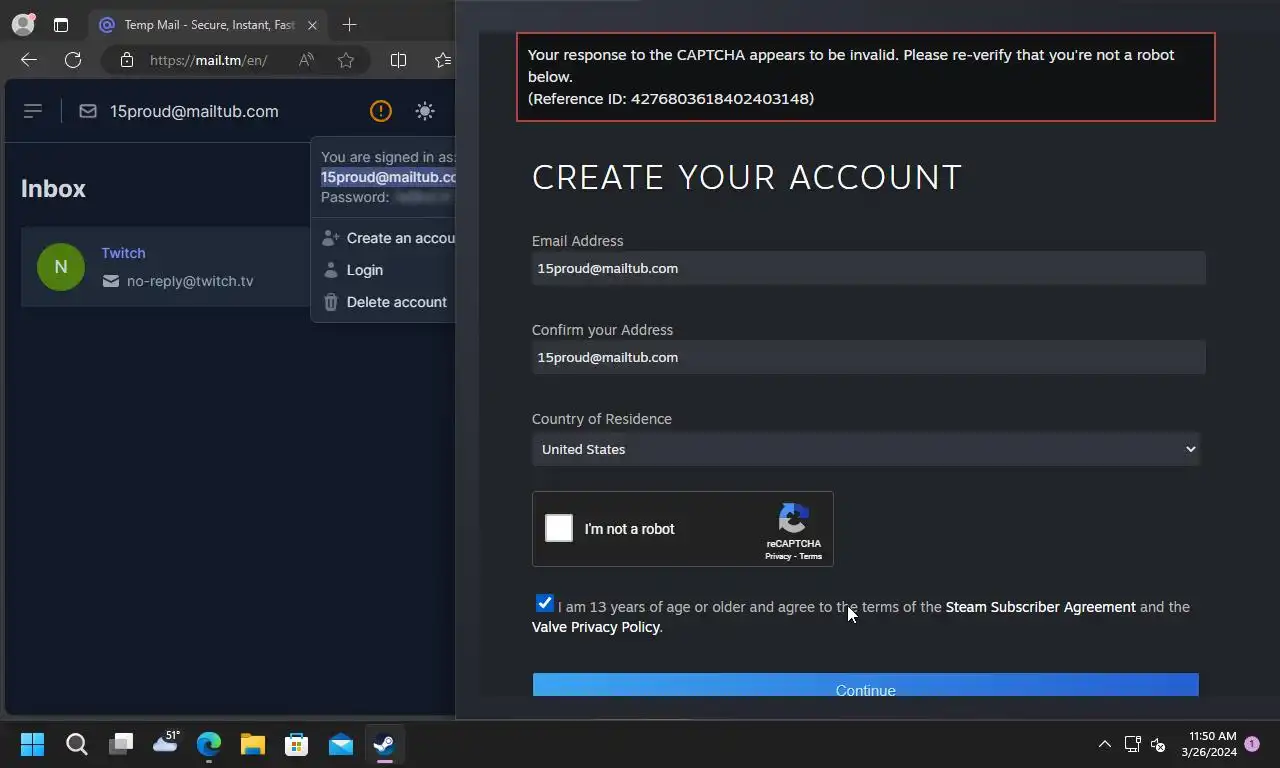Open Microsoft Store from taskbar
The width and height of the screenshot is (1280, 768).
tap(296, 744)
